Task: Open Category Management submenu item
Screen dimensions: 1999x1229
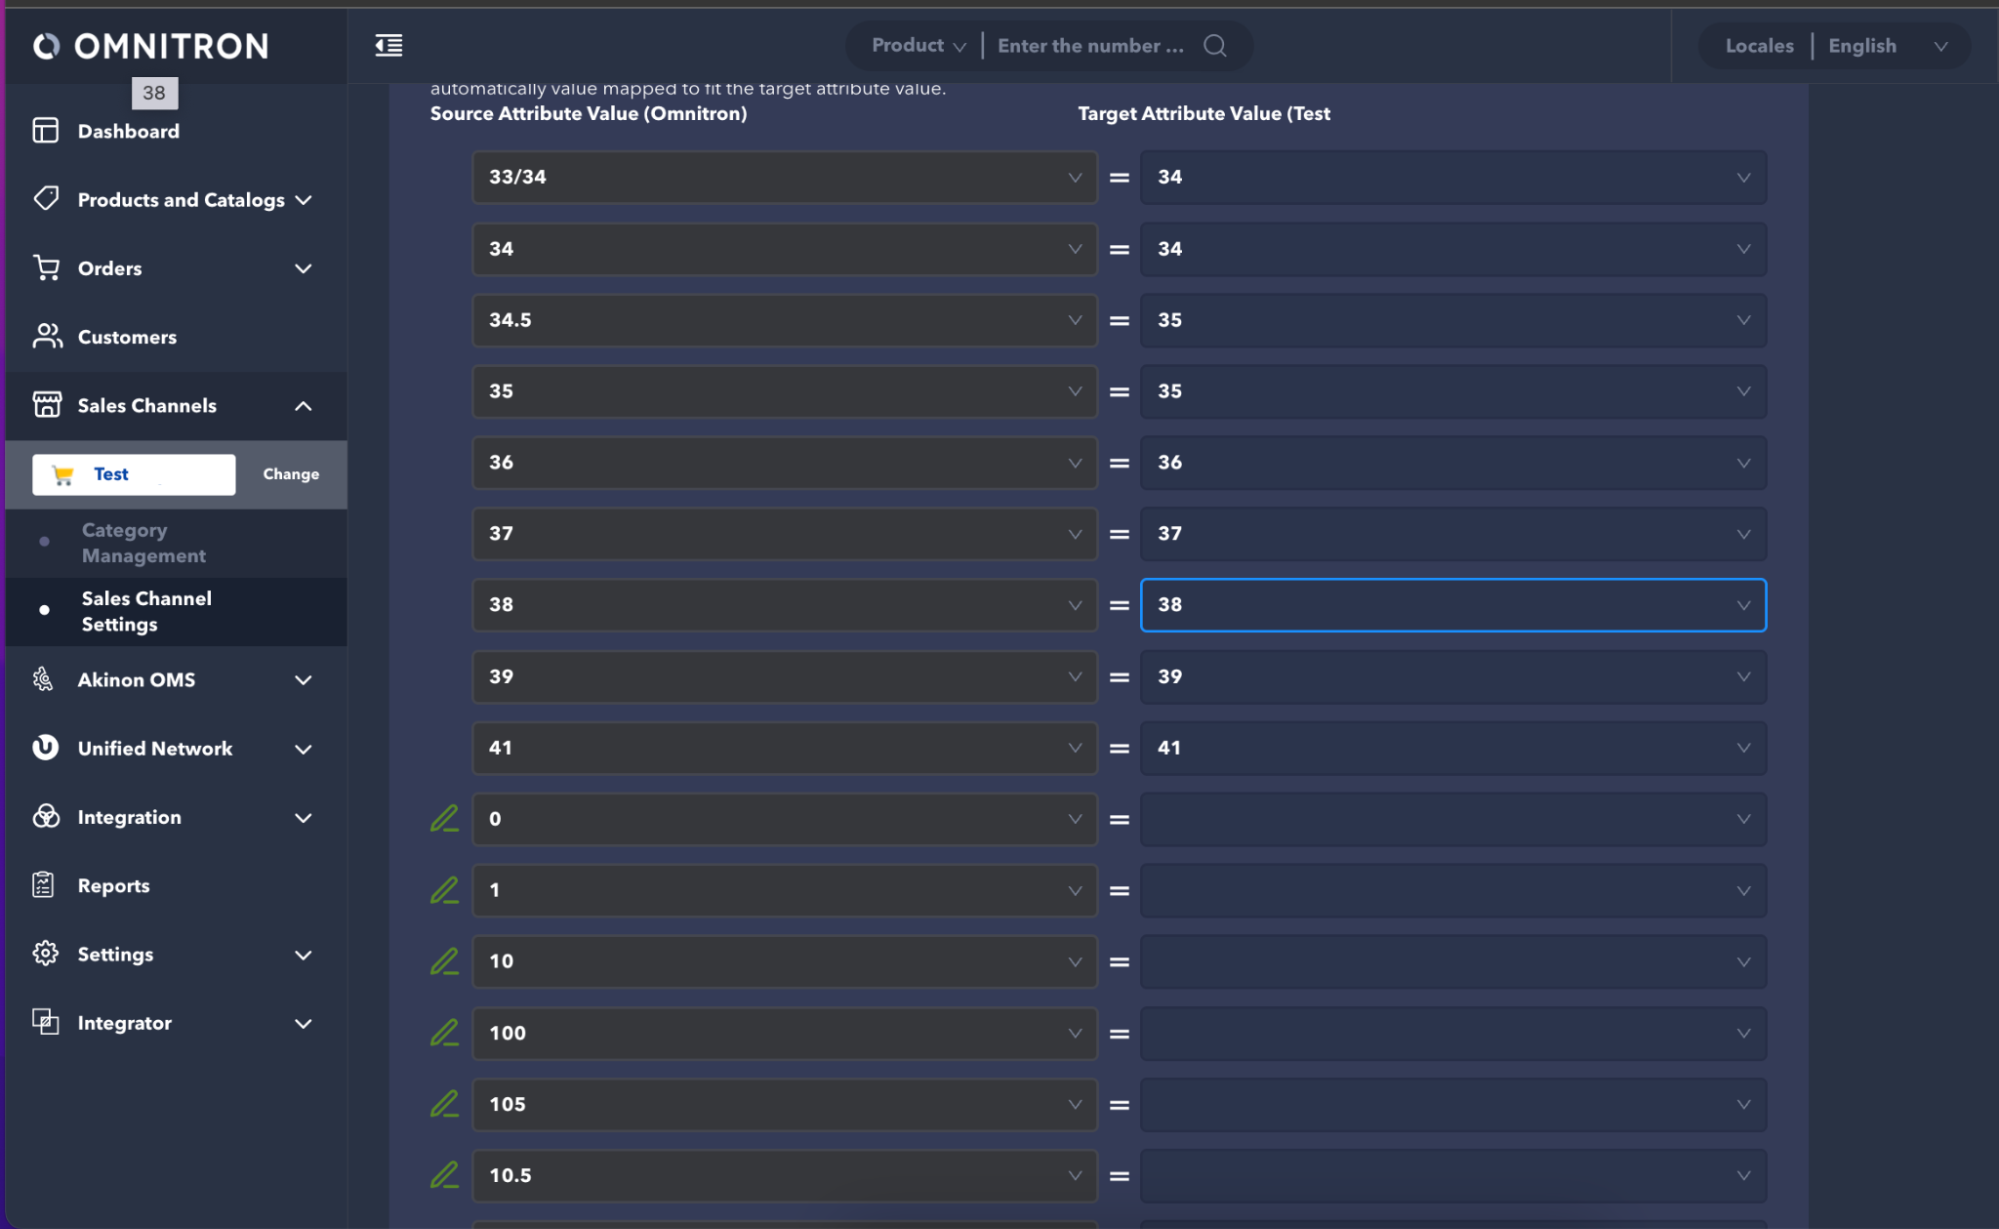Action: [x=143, y=543]
